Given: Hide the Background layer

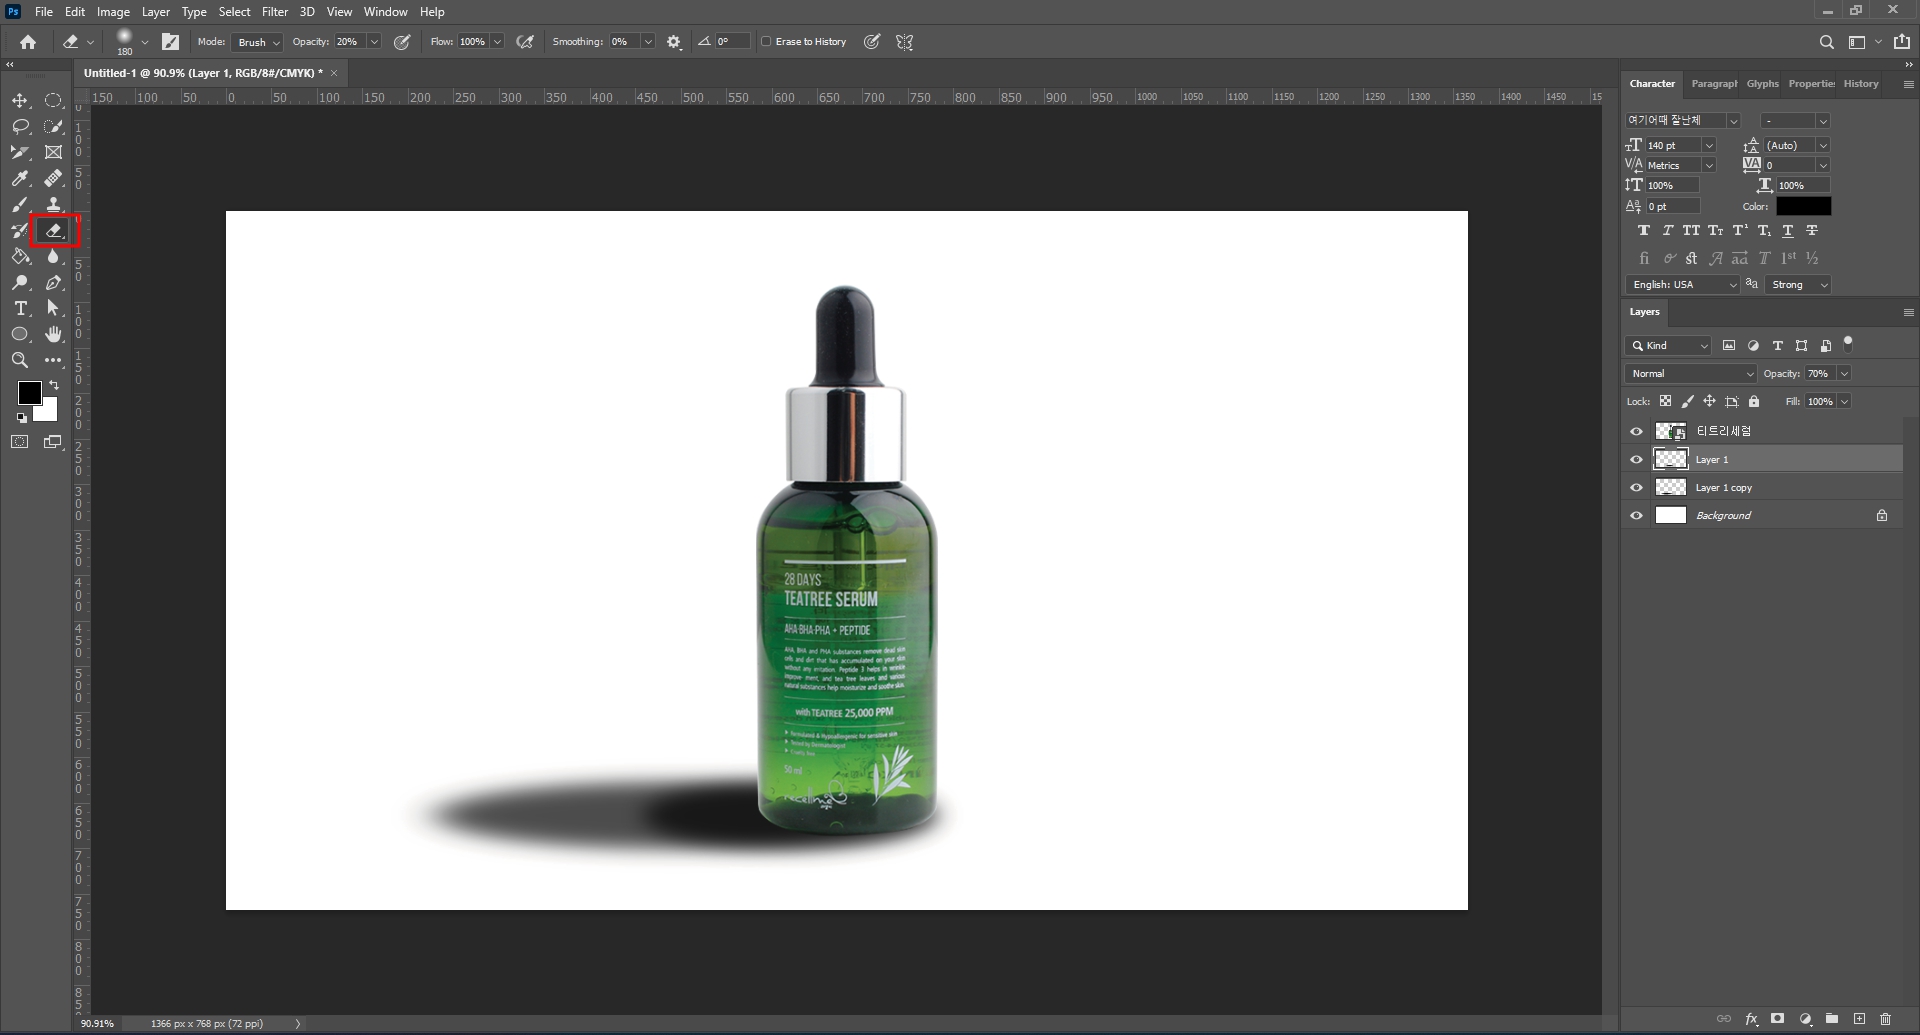Looking at the screenshot, I should point(1637,516).
